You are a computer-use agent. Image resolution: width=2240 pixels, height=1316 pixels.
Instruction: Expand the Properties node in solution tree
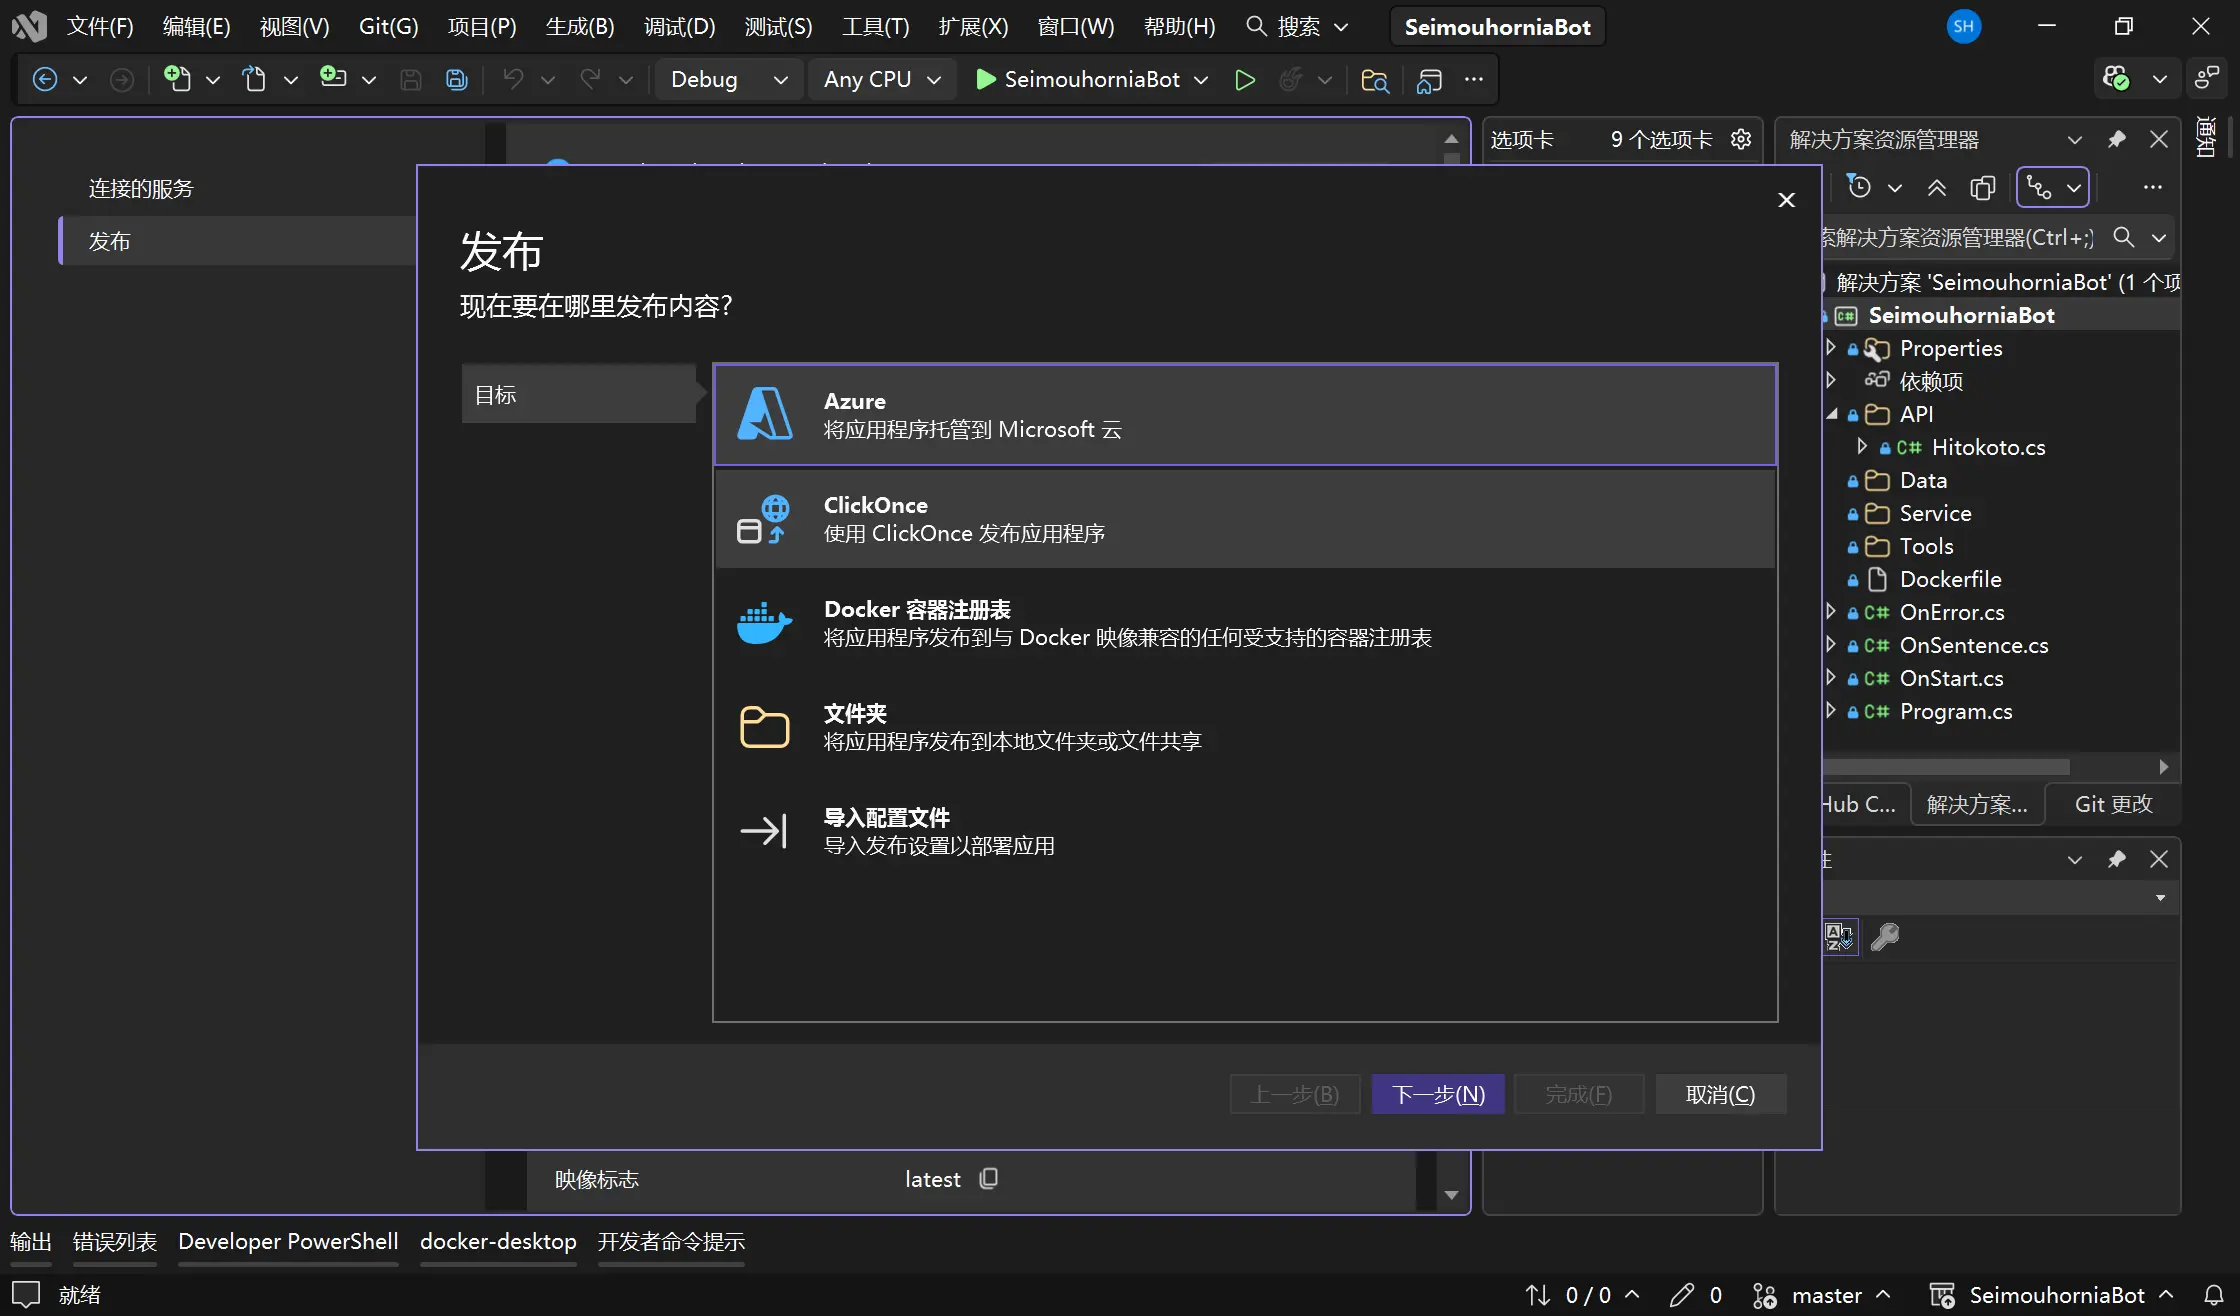tap(1831, 348)
